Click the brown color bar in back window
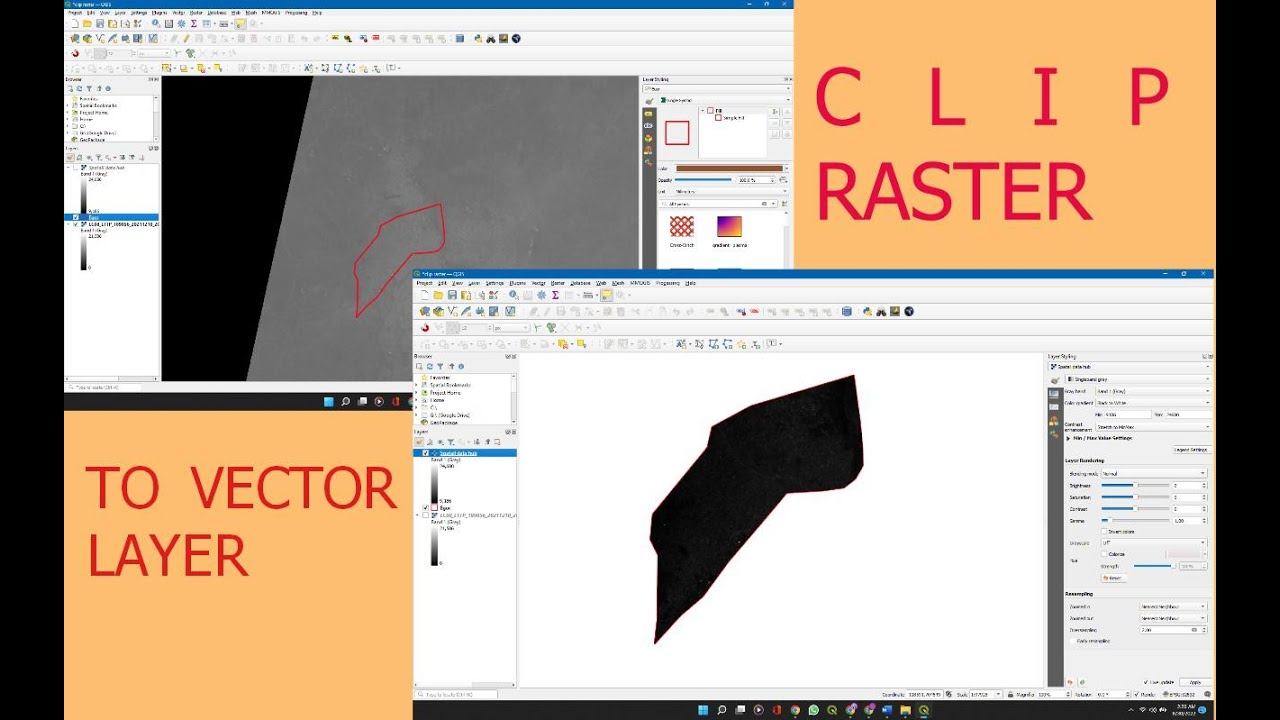Screen dimensions: 1280x720 pyautogui.click(x=730, y=168)
